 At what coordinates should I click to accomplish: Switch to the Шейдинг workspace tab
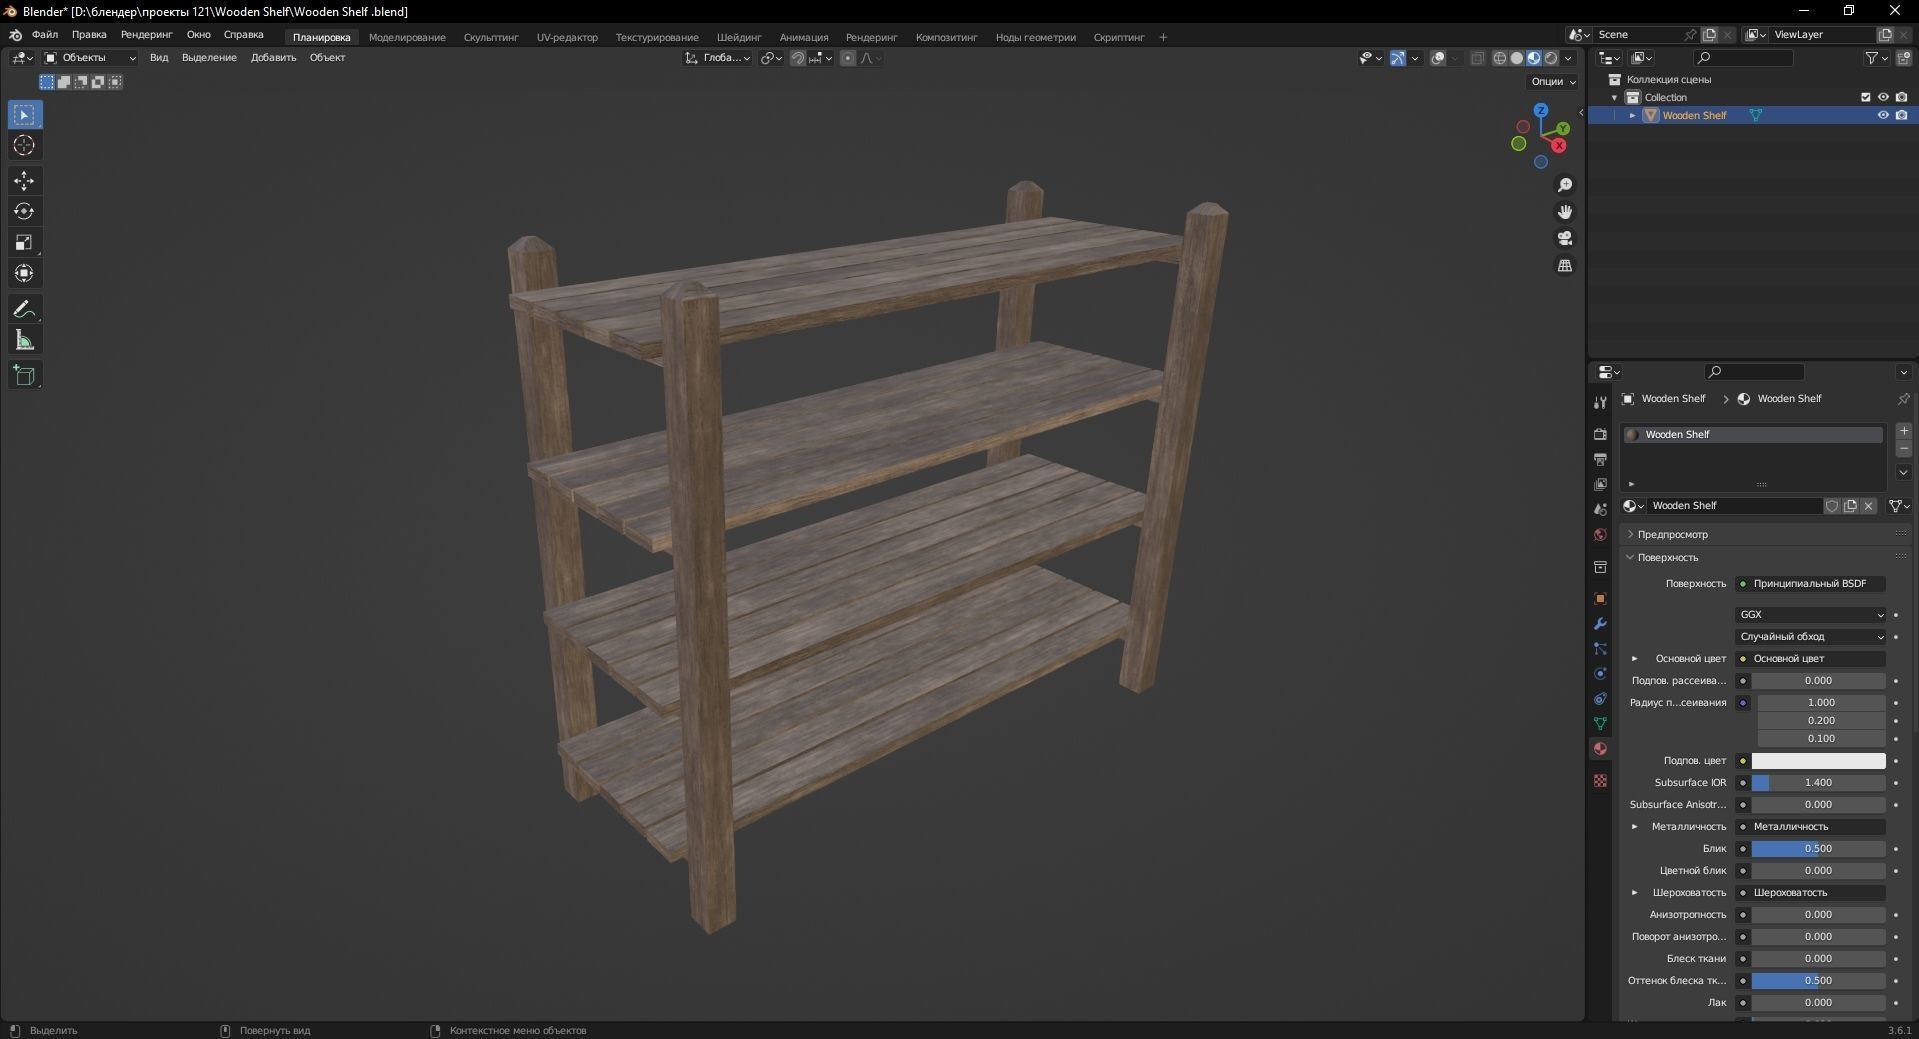[739, 38]
